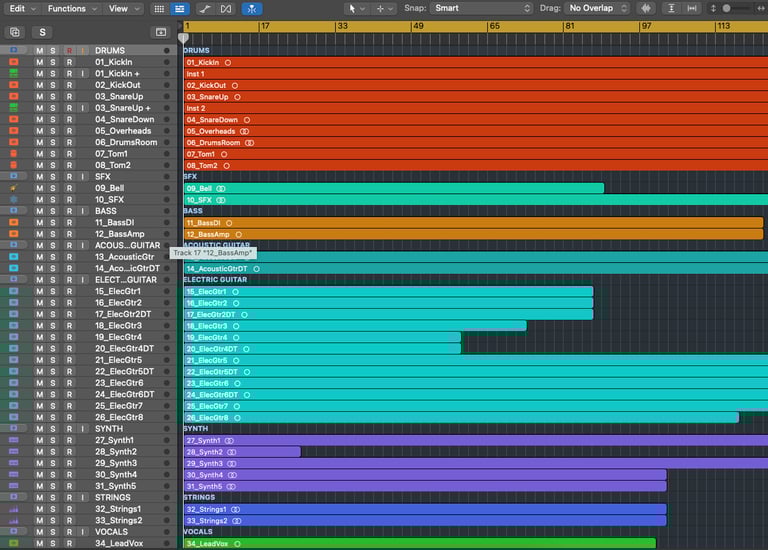Image resolution: width=768 pixels, height=550 pixels.
Task: Open the Functions menu
Action: 72,8
